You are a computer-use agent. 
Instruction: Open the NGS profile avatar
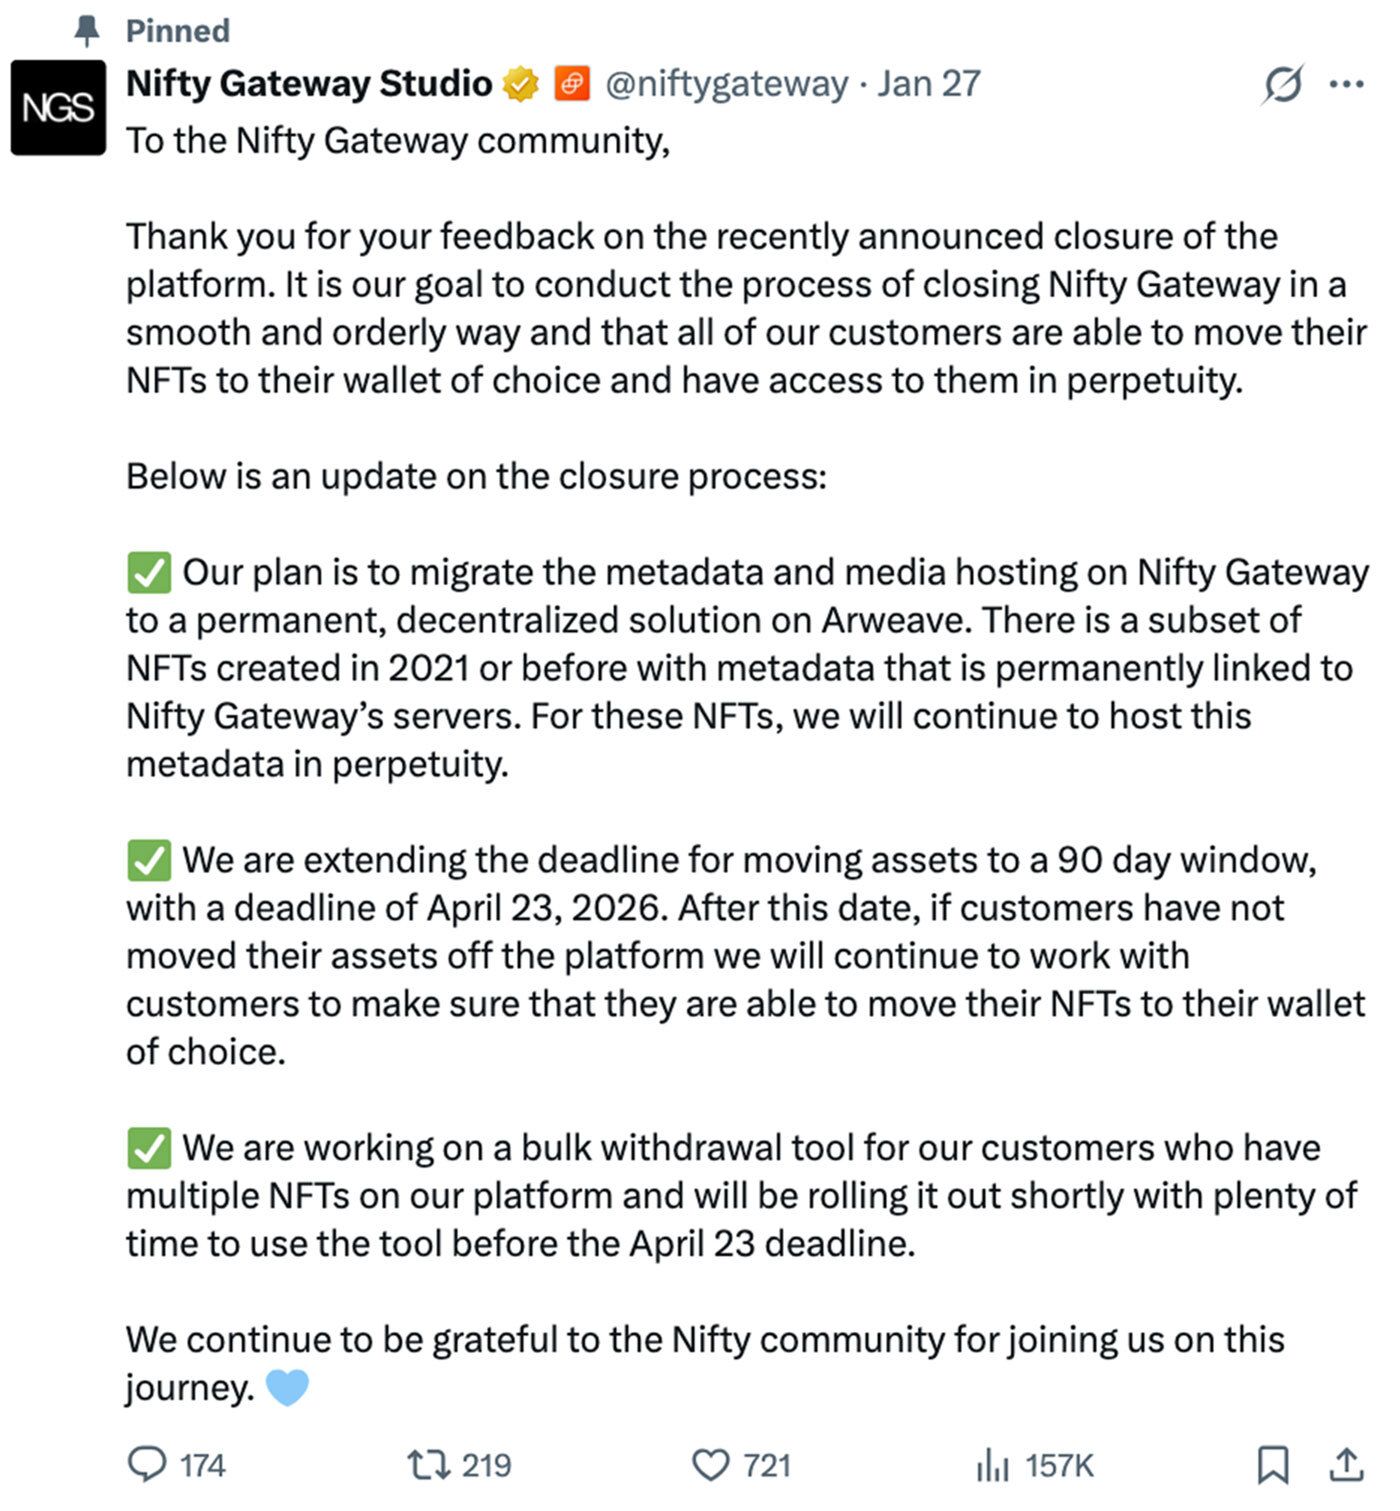[58, 108]
